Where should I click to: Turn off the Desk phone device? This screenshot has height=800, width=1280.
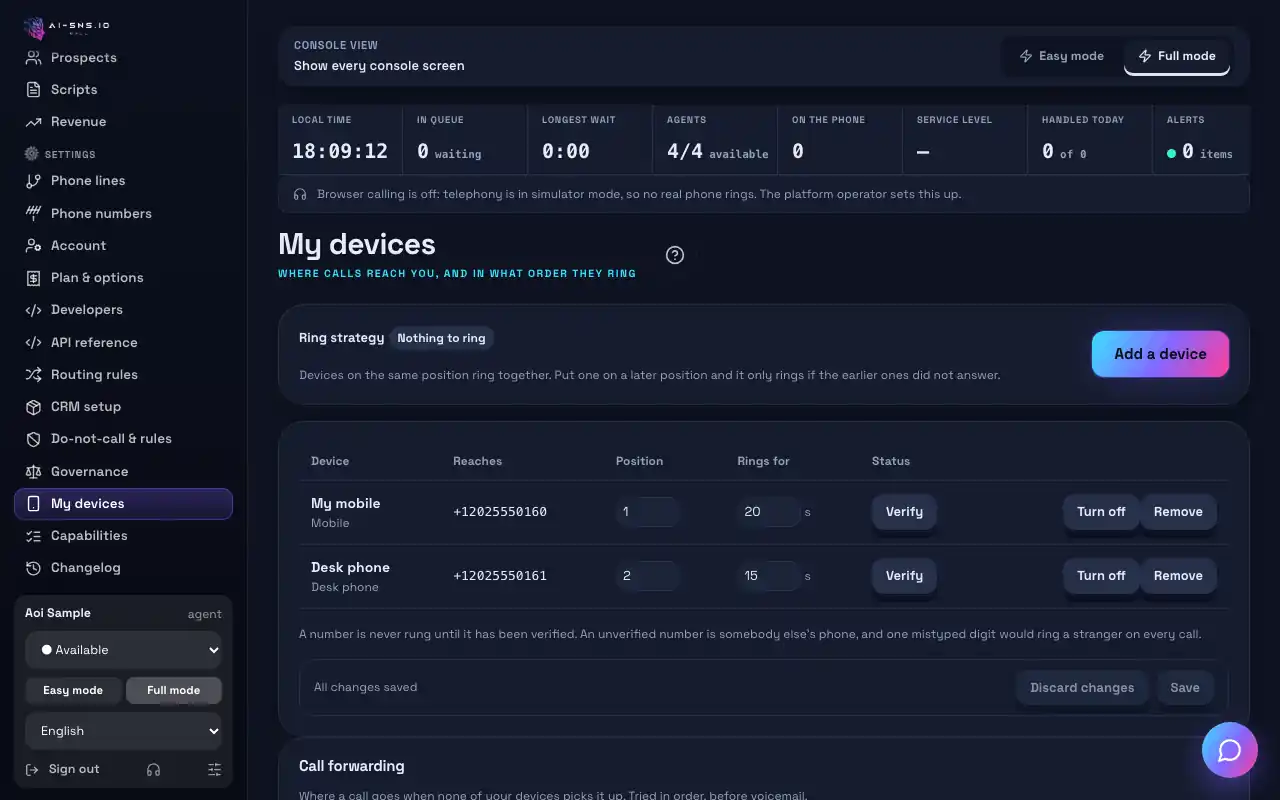(1101, 575)
